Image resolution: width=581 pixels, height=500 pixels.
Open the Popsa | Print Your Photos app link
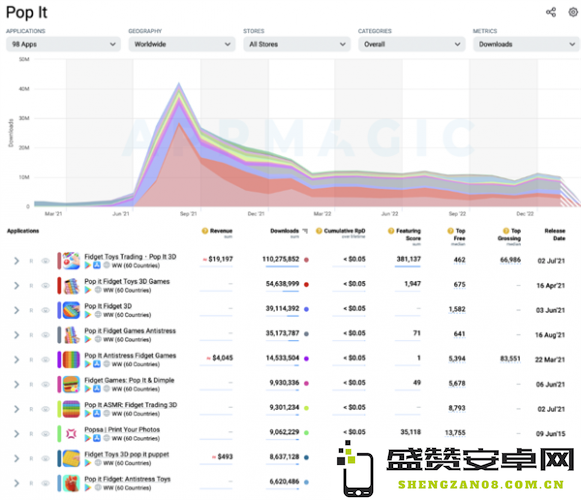(122, 430)
